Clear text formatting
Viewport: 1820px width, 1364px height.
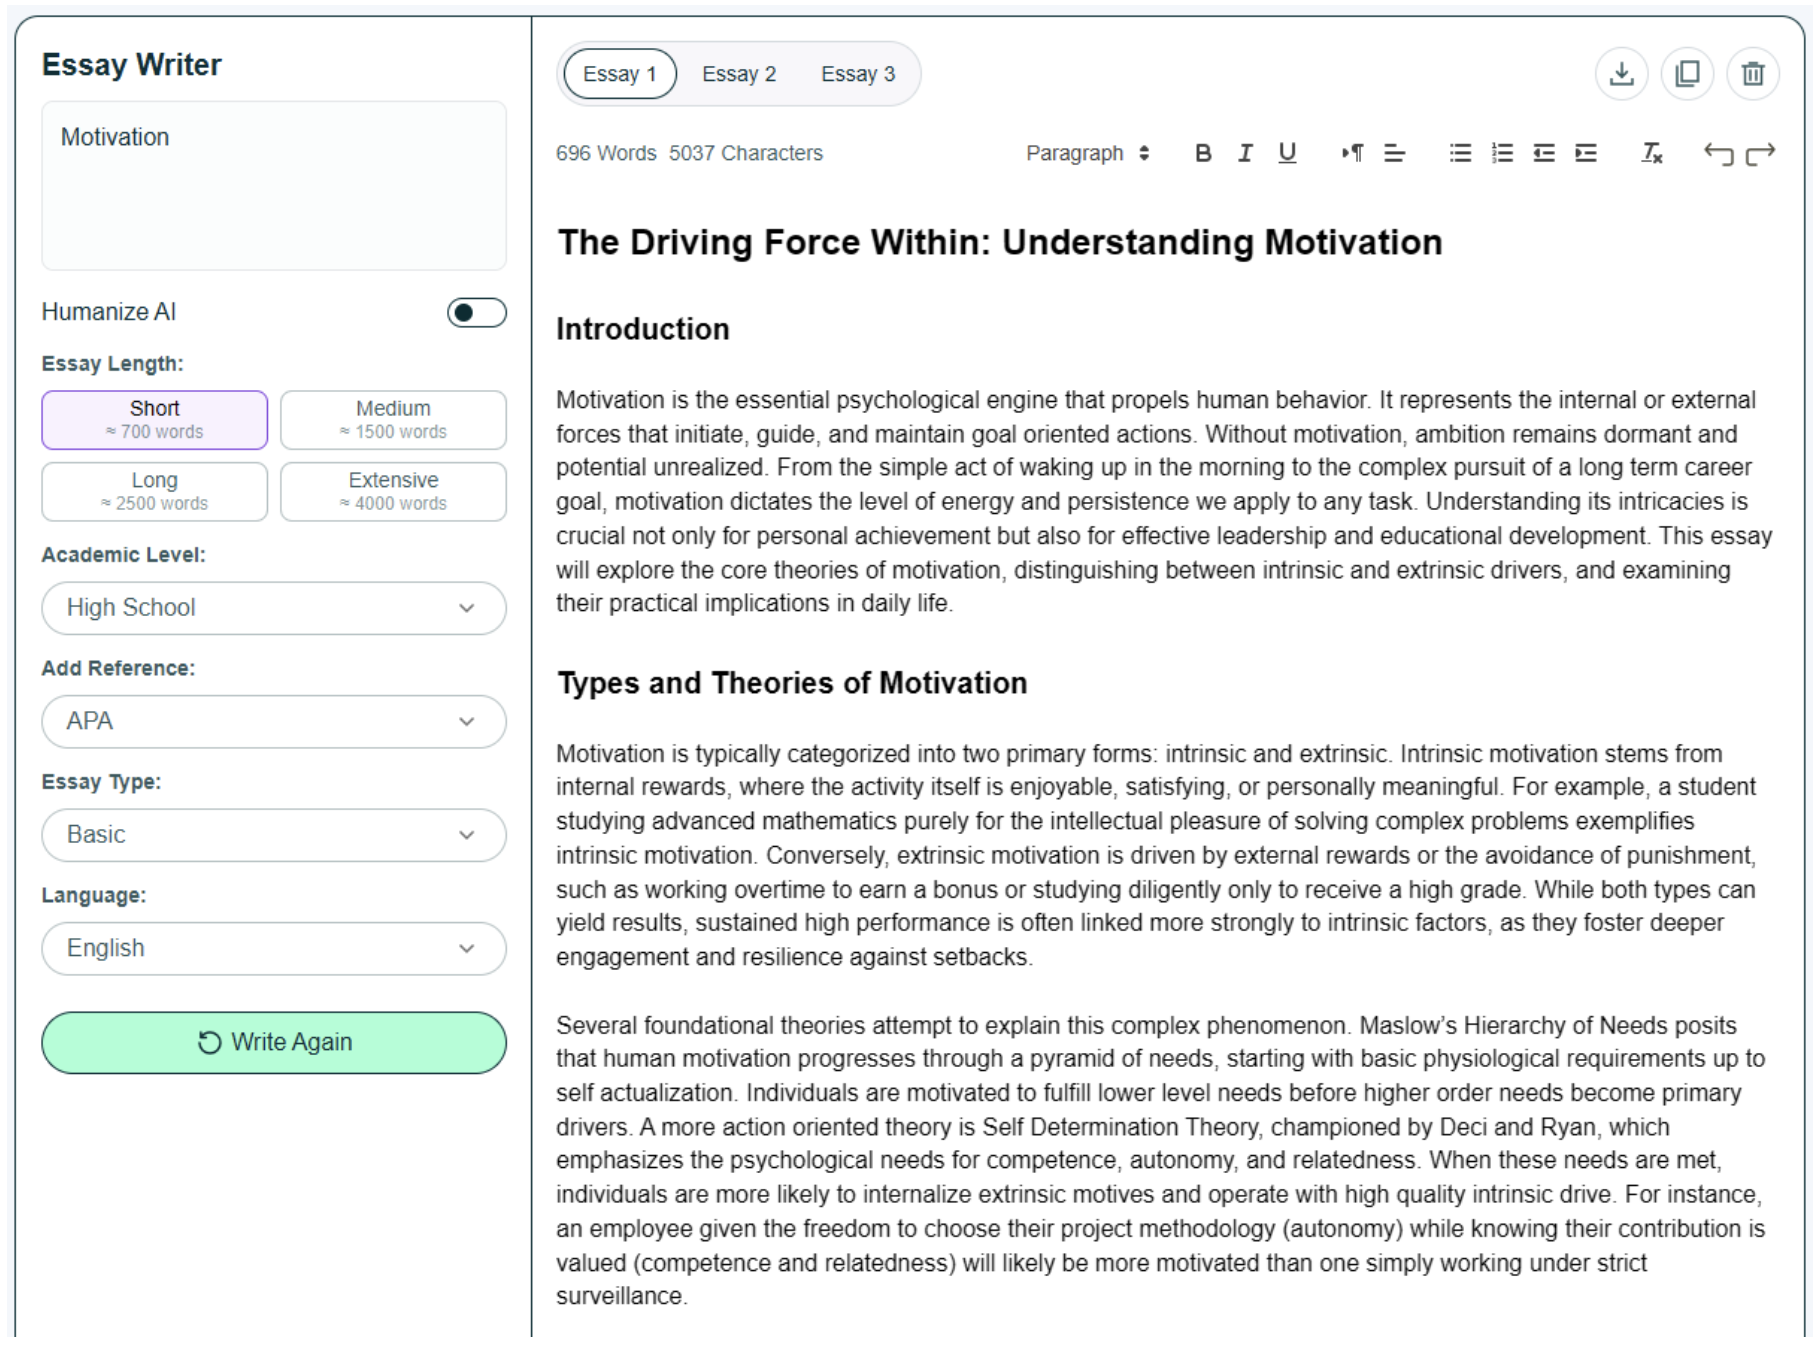[1651, 153]
